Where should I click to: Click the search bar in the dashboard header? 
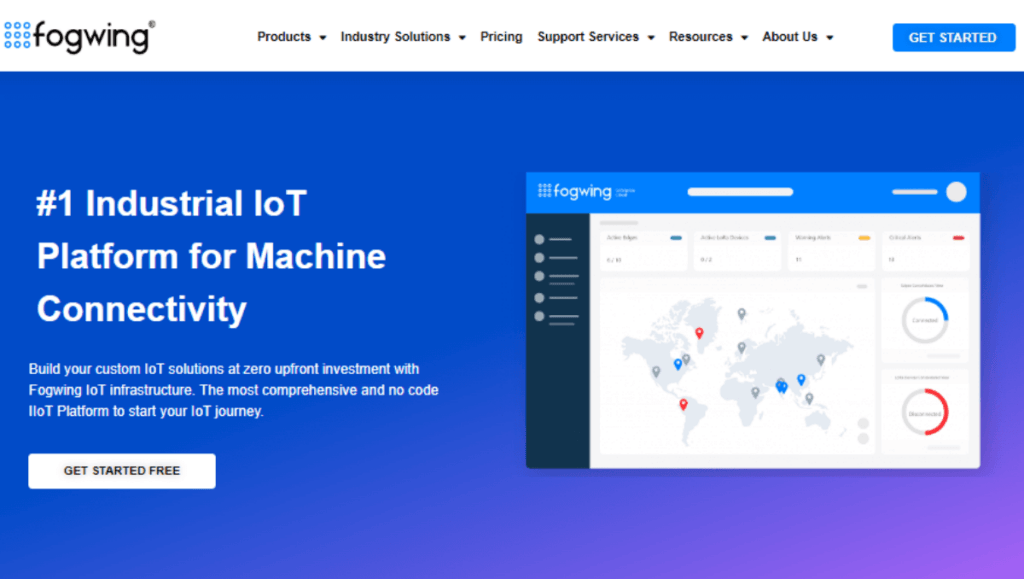[x=740, y=192]
